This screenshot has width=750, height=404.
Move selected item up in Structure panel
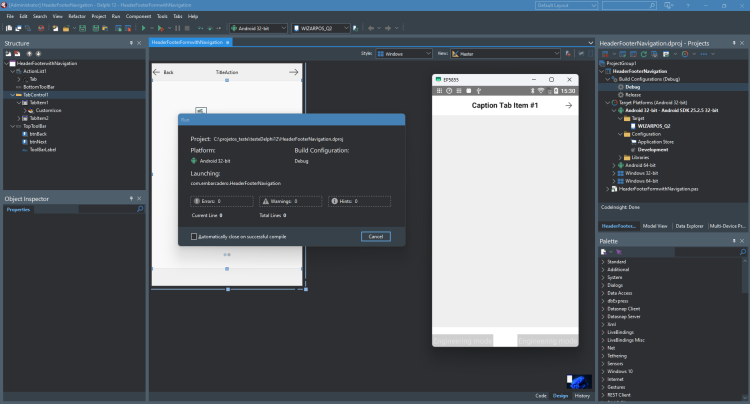pos(29,54)
